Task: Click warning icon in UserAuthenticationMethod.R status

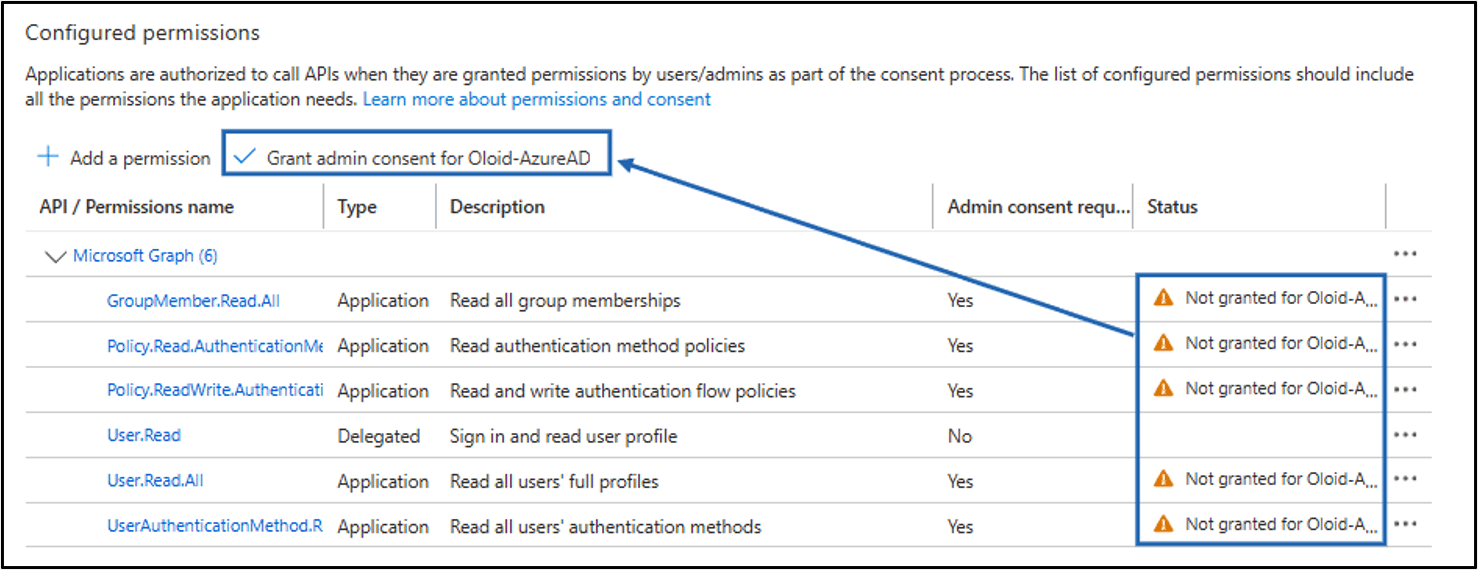Action: [x=1162, y=524]
